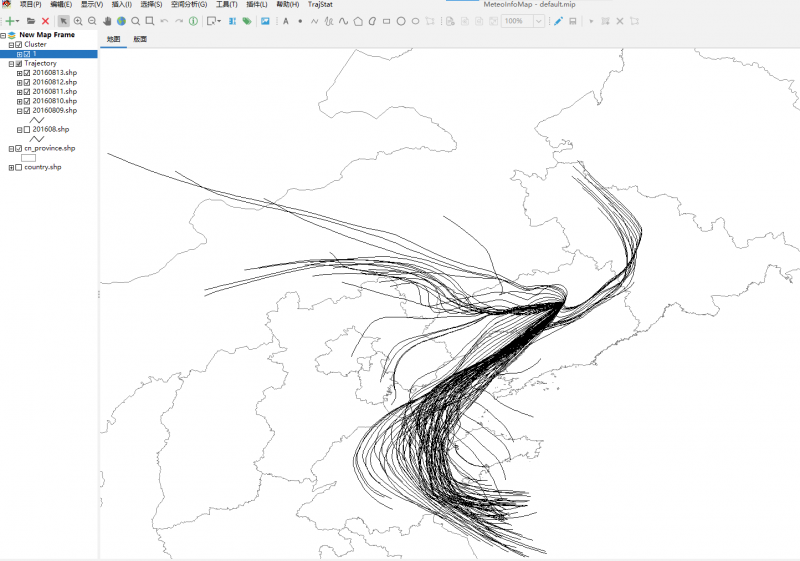Click the cn_province.shp legend symbol swatch
Image resolution: width=800 pixels, height=561 pixels.
28,158
